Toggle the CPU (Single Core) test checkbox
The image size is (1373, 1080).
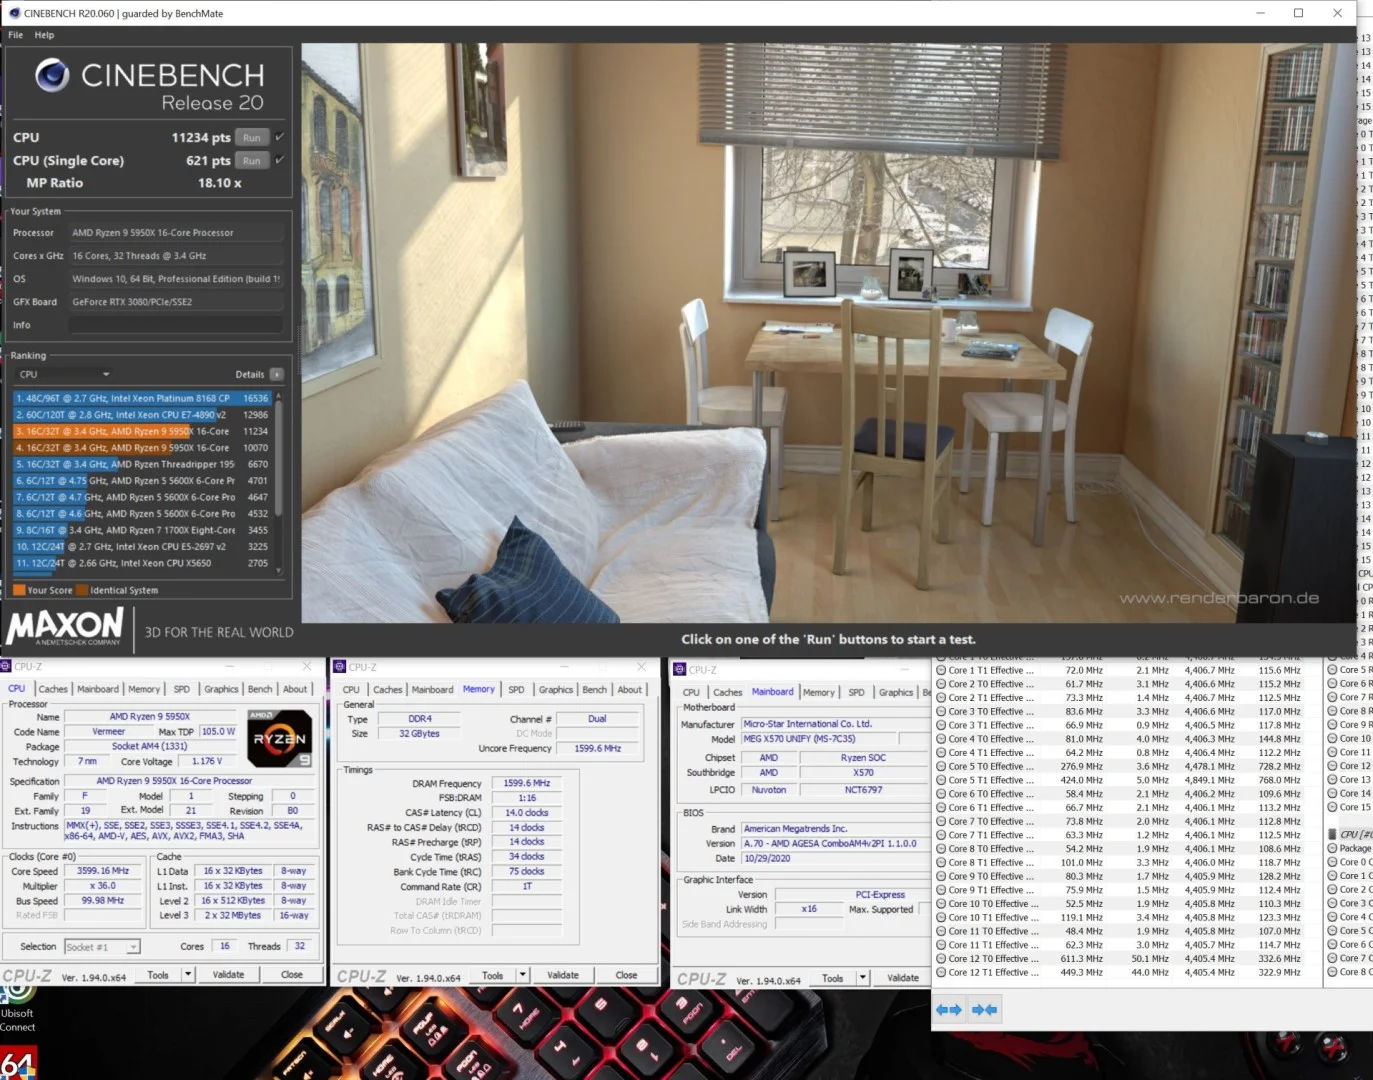[280, 160]
